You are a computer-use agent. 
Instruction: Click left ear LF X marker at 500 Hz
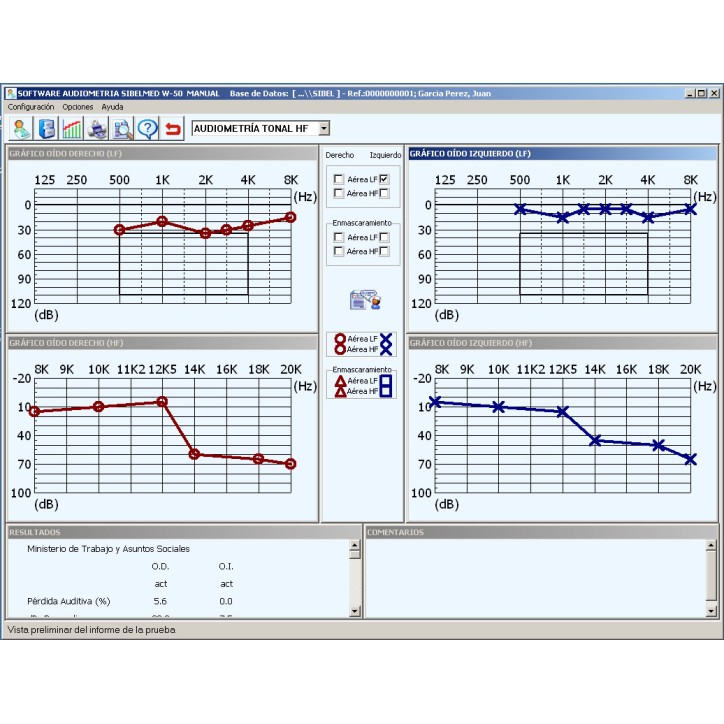(x=520, y=209)
